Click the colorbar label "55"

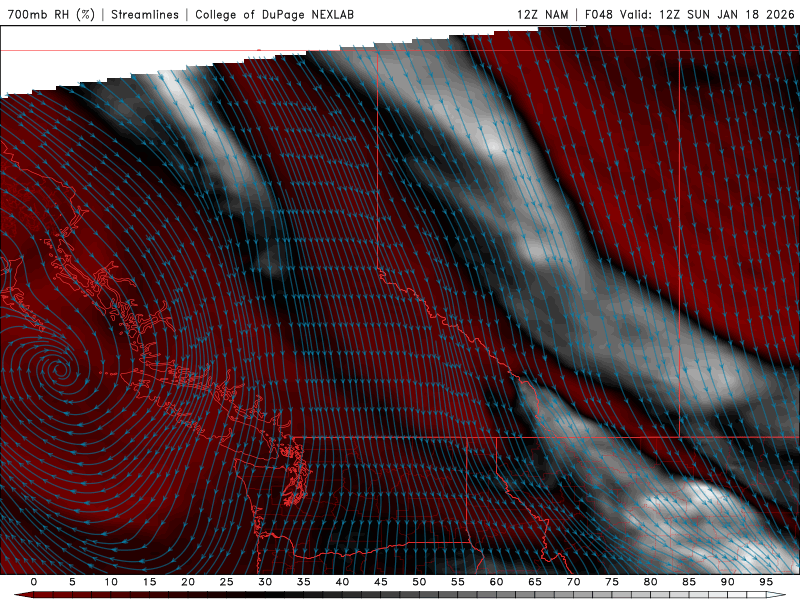pyautogui.click(x=458, y=582)
